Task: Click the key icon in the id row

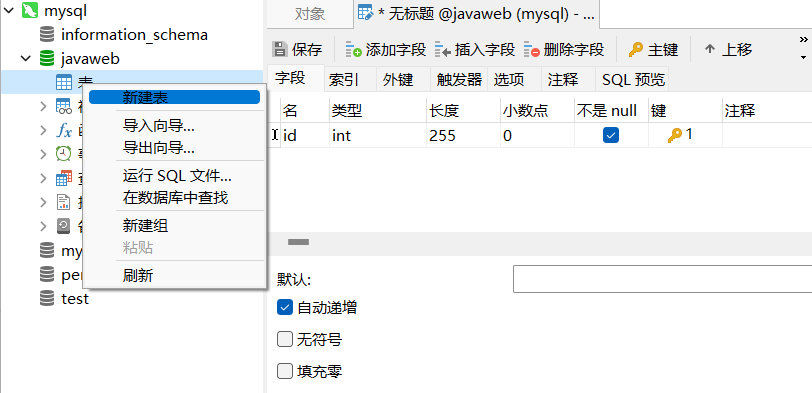Action: (x=675, y=136)
